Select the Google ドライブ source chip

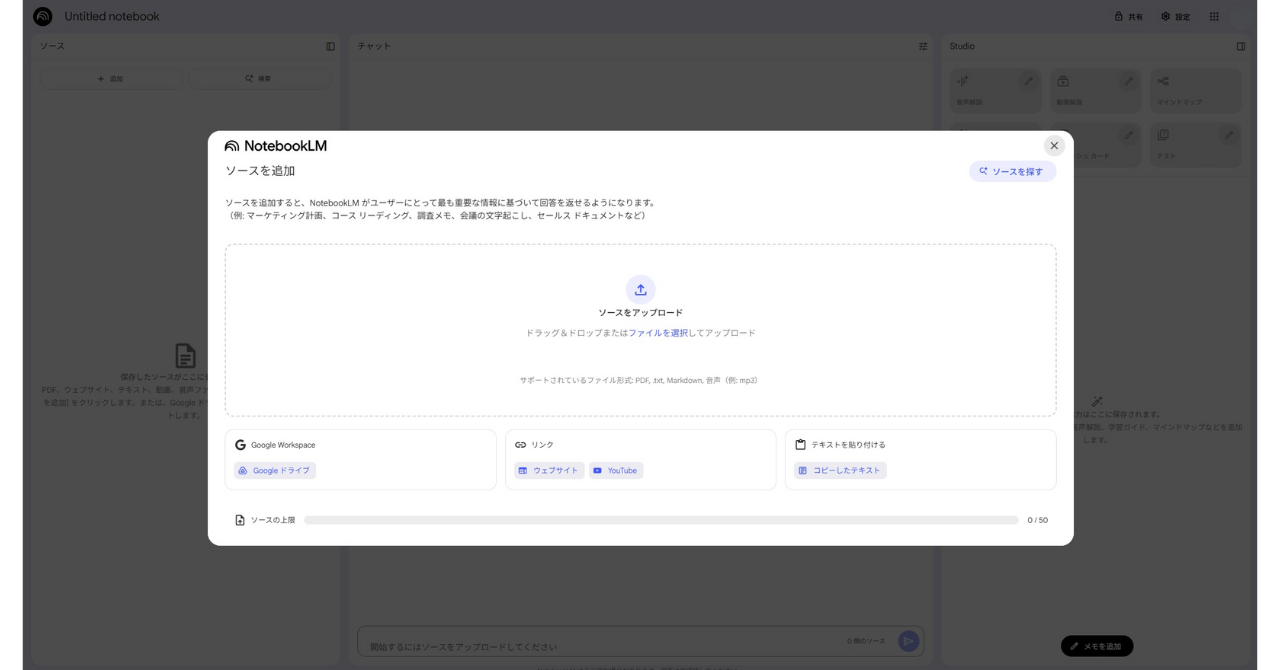(275, 470)
